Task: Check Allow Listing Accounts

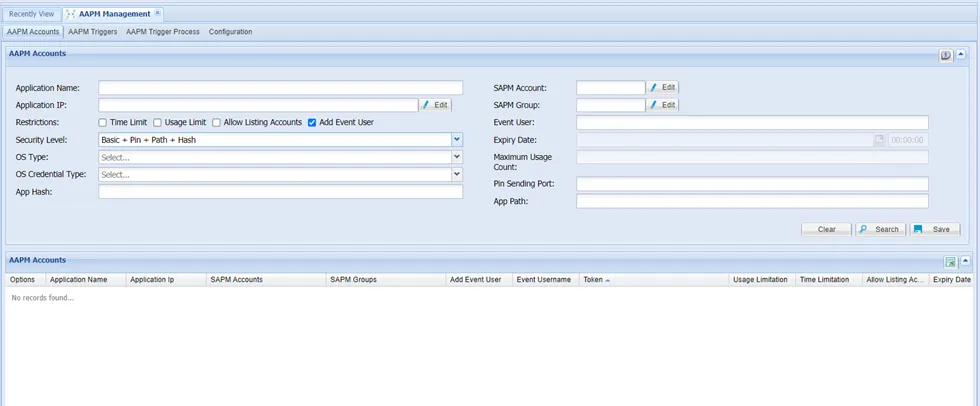Action: [x=216, y=122]
